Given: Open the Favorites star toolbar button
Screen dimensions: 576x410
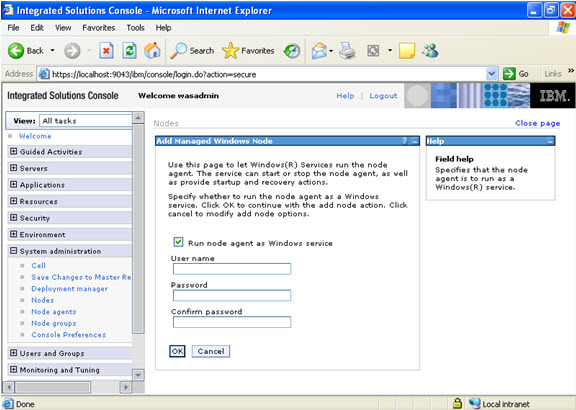Looking at the screenshot, I should tap(248, 51).
